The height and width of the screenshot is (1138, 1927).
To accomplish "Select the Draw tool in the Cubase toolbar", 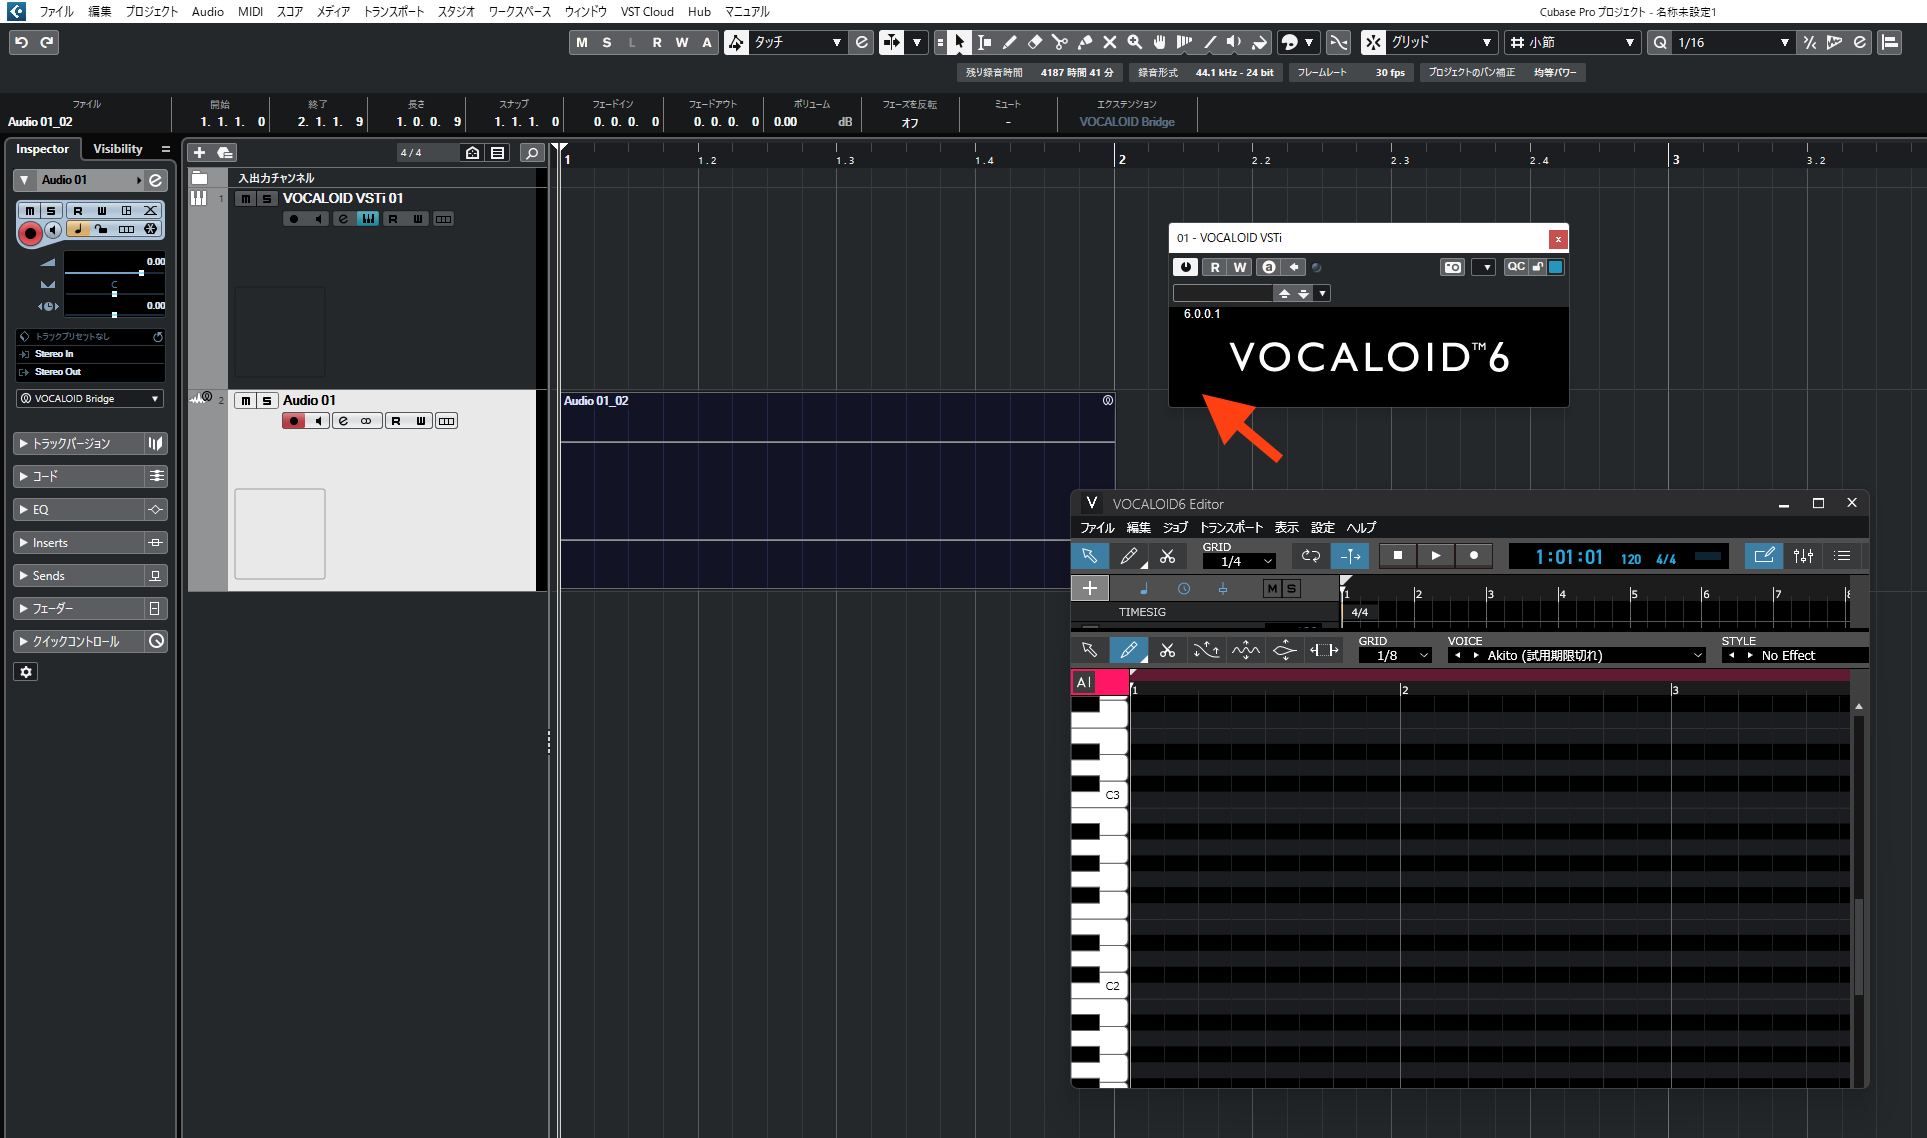I will [x=1010, y=42].
